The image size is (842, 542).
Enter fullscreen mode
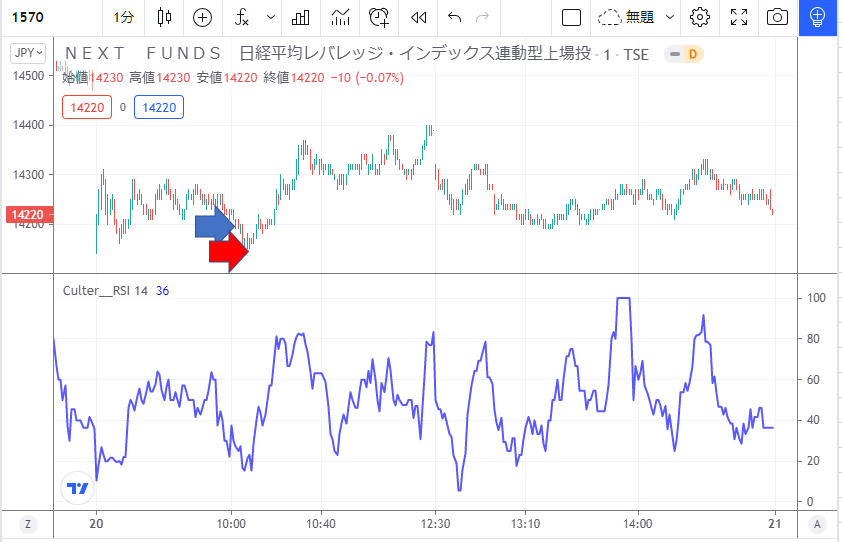739,17
